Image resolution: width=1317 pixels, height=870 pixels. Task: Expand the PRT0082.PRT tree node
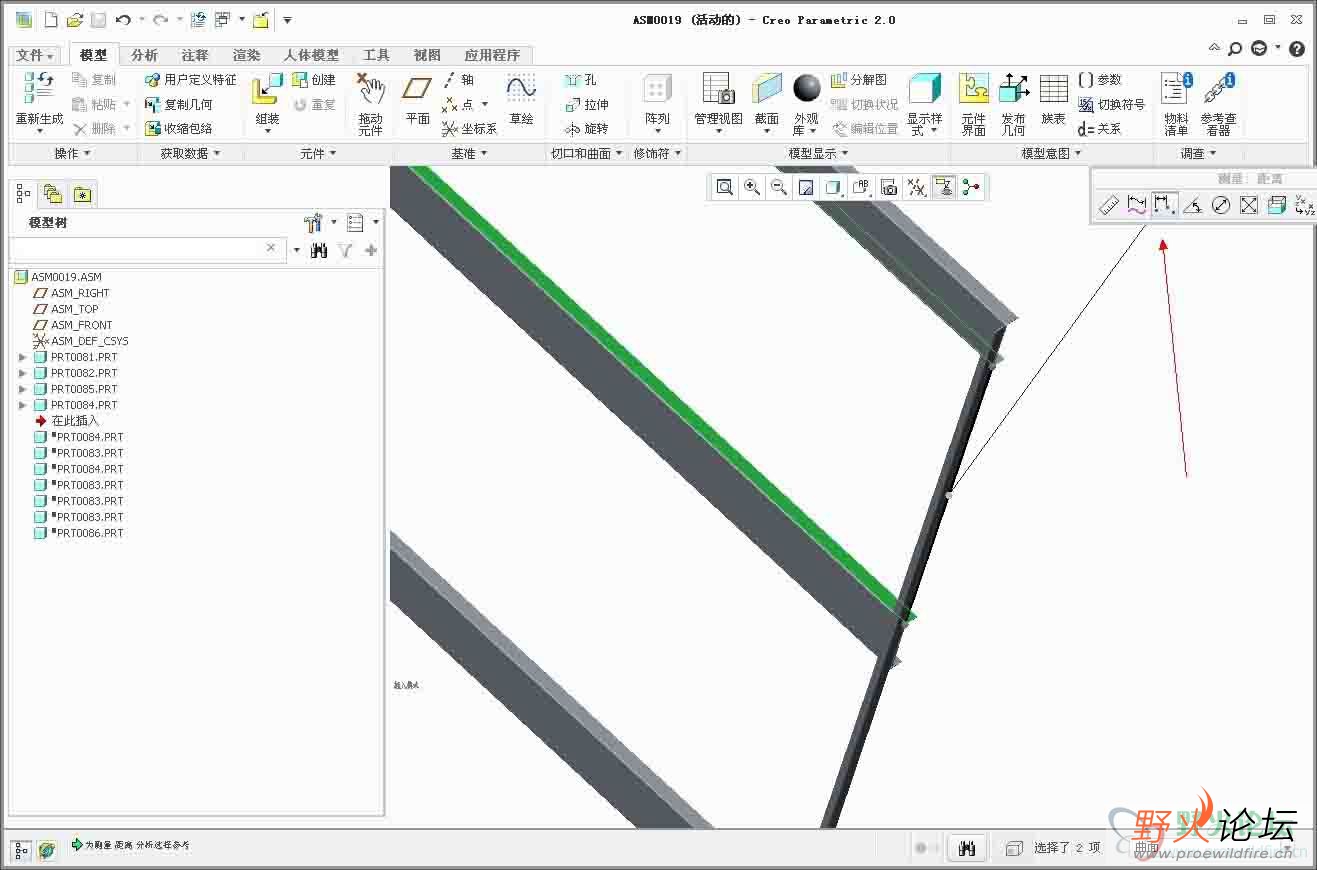(x=23, y=373)
